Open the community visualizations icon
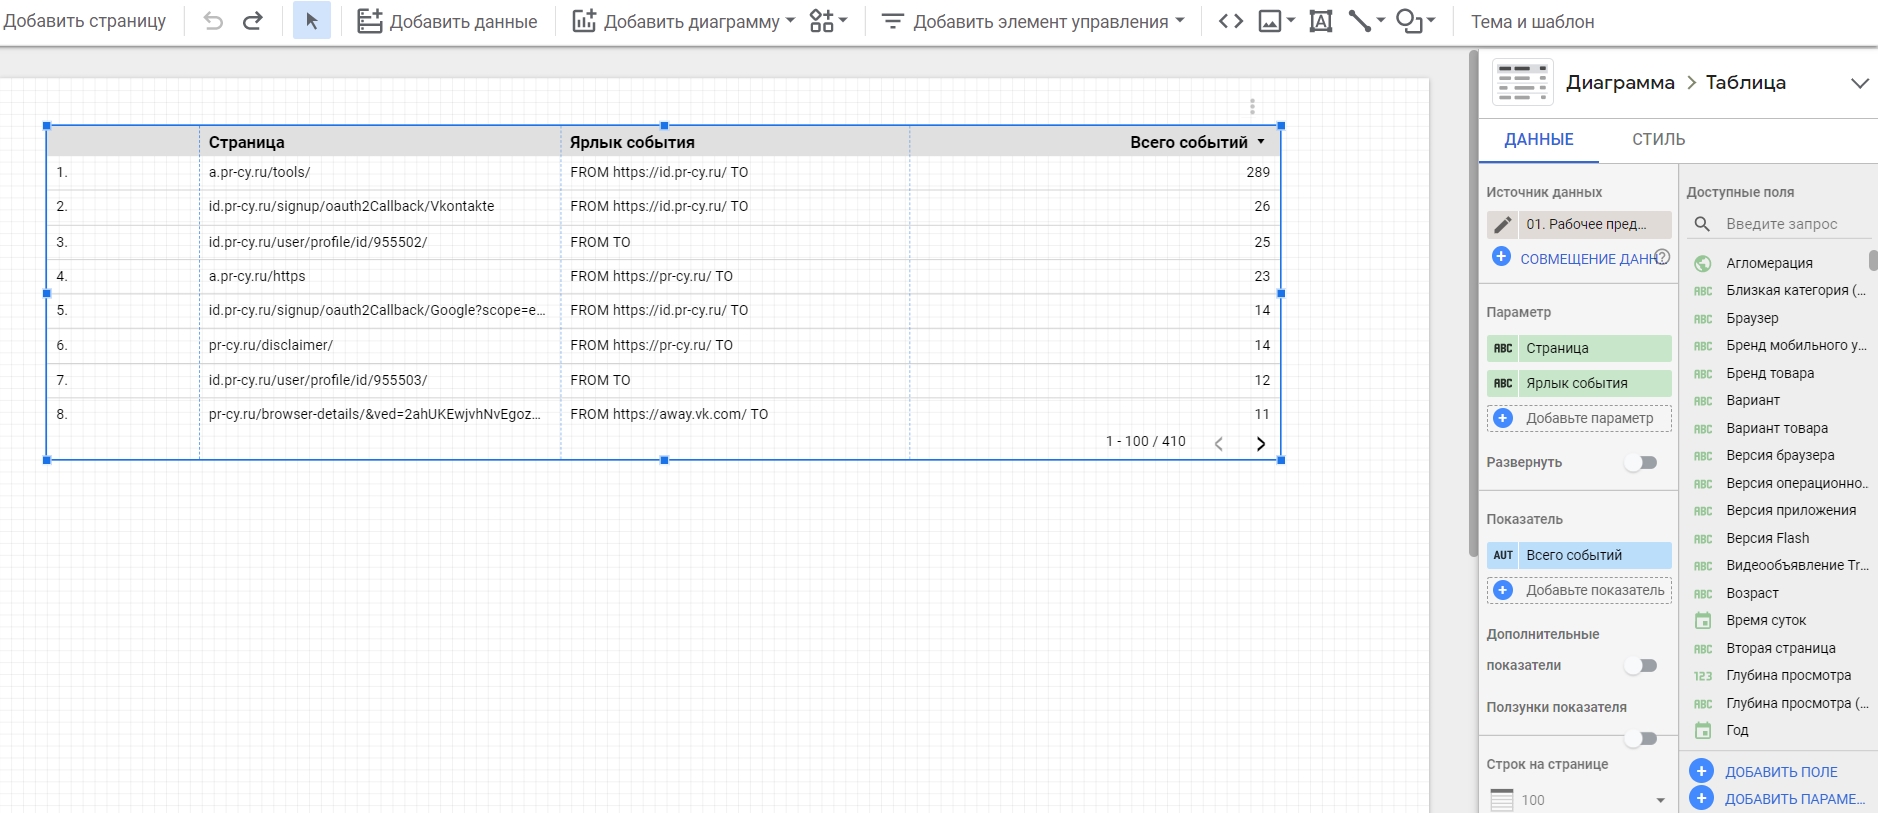Screen dimensions: 1878x813 coord(821,21)
